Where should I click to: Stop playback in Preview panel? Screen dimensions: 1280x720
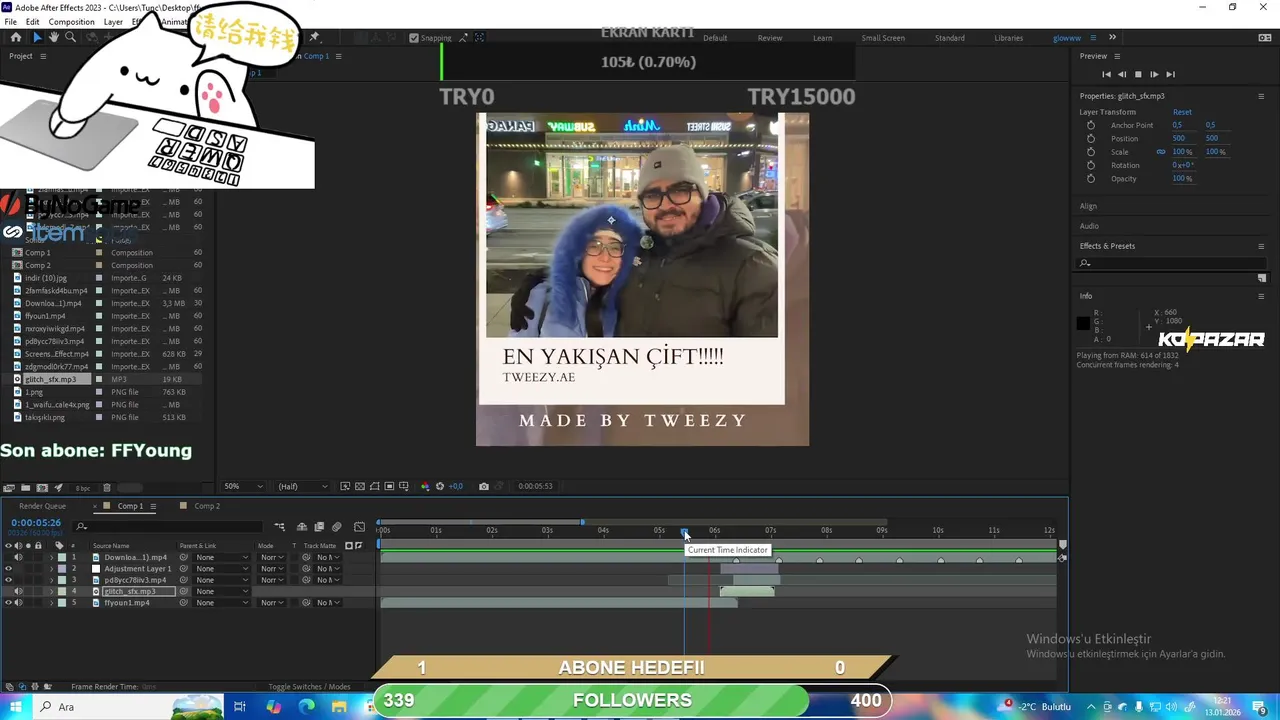1138,74
